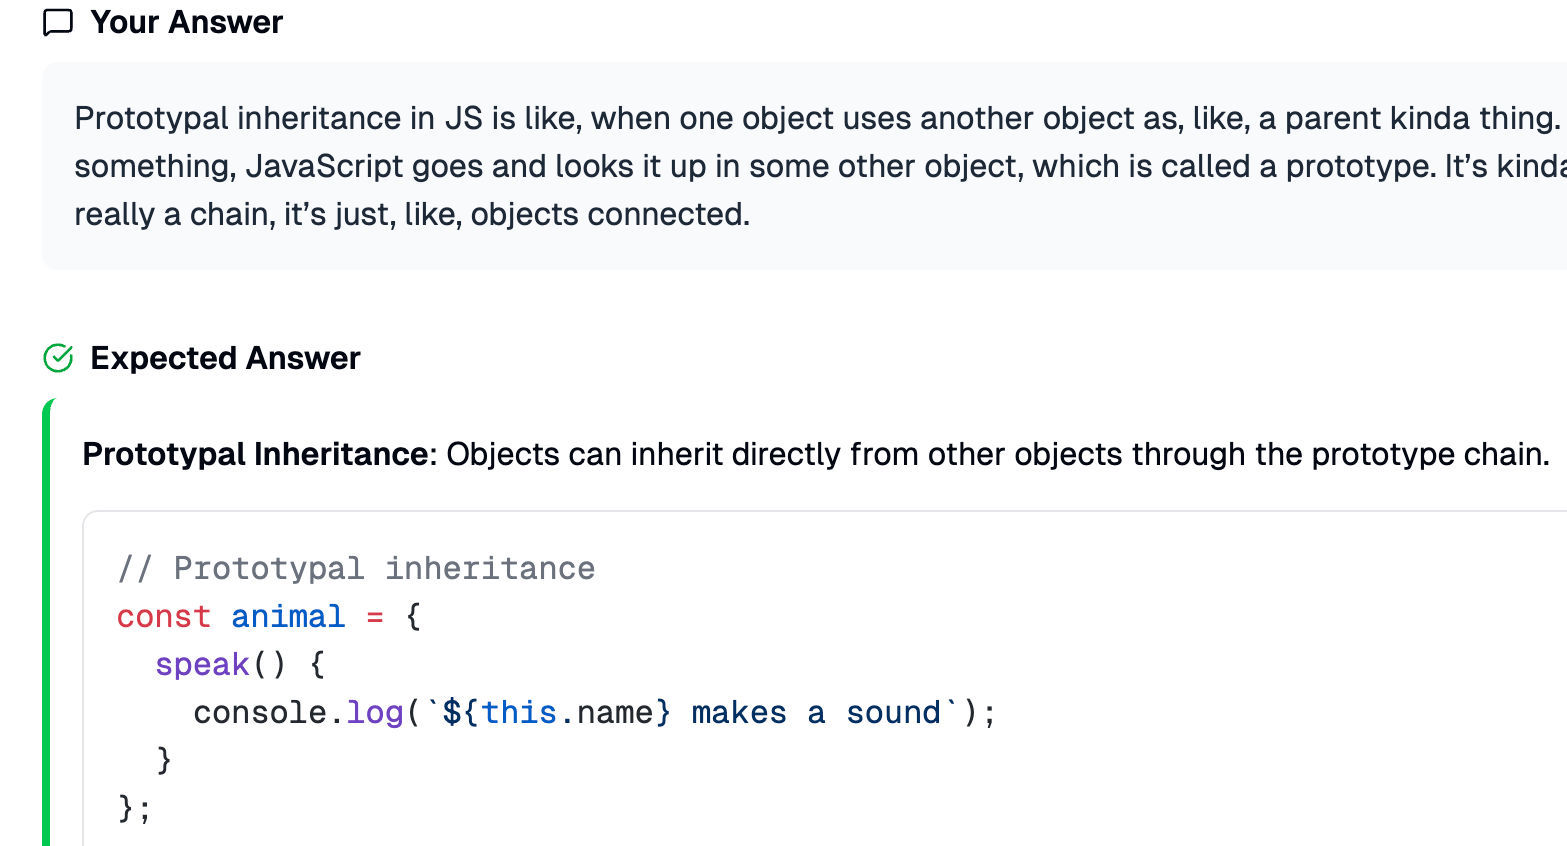Click the closing "};" line of code

(x=134, y=808)
